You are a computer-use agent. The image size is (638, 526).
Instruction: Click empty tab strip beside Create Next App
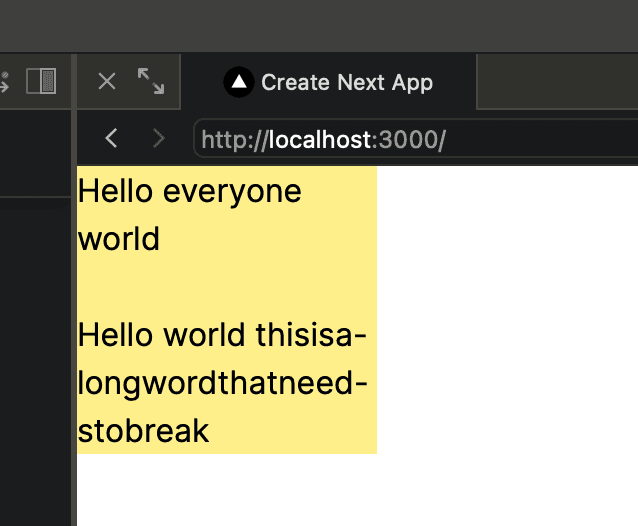[557, 82]
